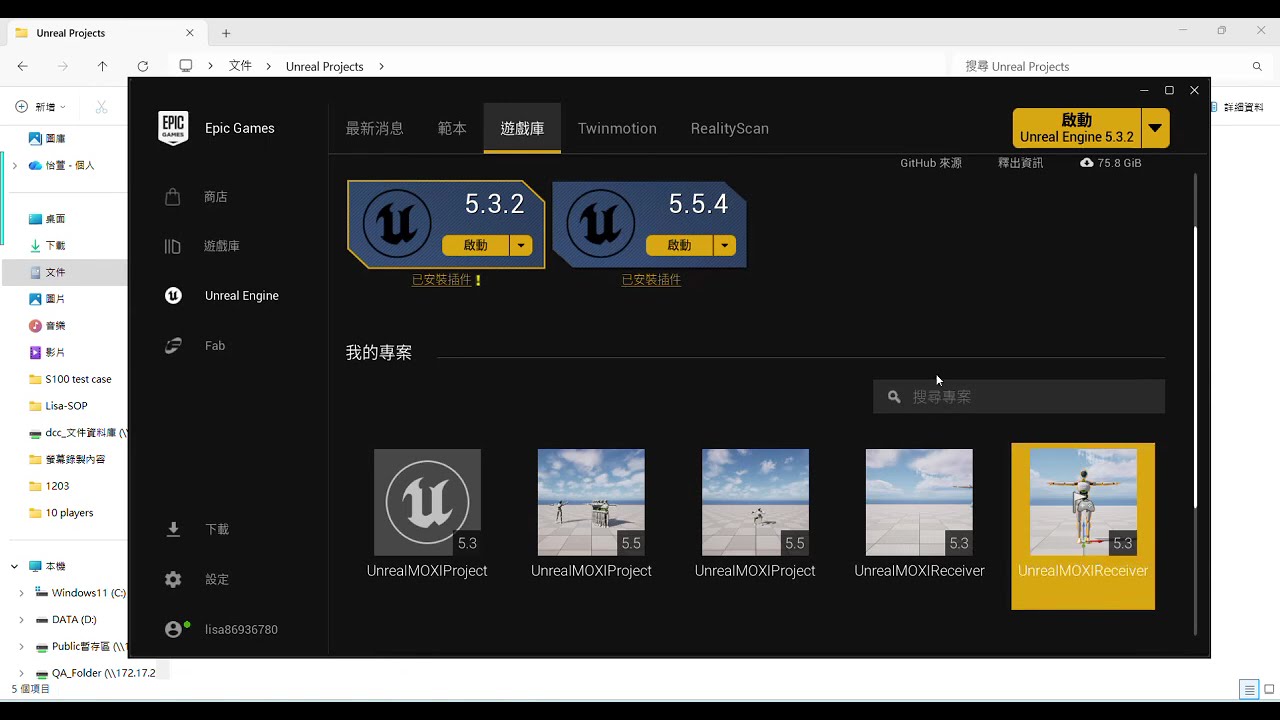The height and width of the screenshot is (720, 1280).
Task: Open the dropdown beside top-right Launch button
Action: (1155, 128)
